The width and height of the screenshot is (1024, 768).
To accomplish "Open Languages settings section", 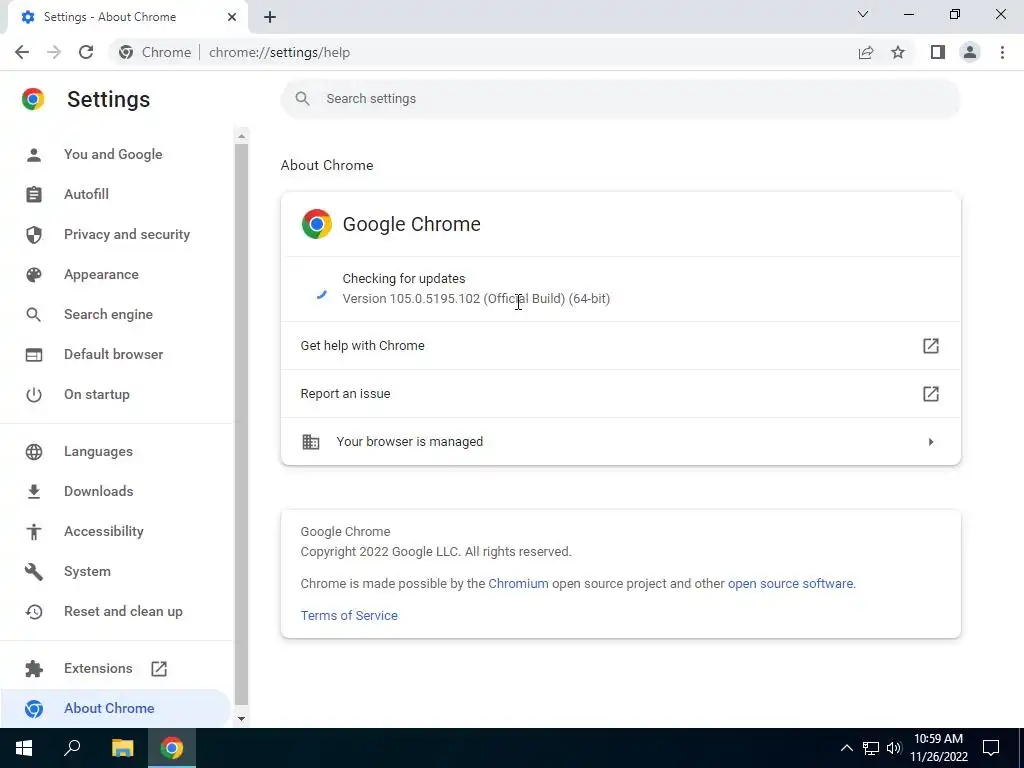I will (x=98, y=451).
